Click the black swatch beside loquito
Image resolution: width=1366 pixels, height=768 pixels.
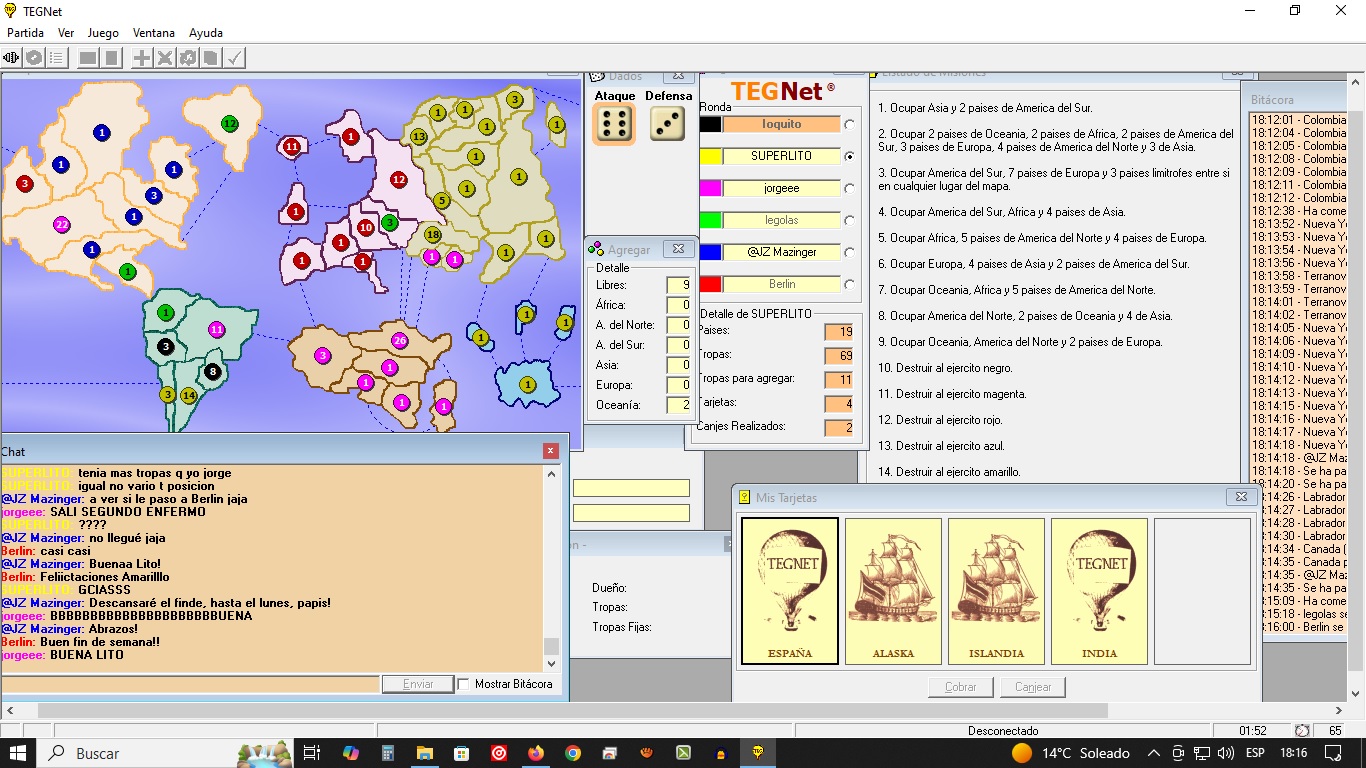tap(710, 124)
